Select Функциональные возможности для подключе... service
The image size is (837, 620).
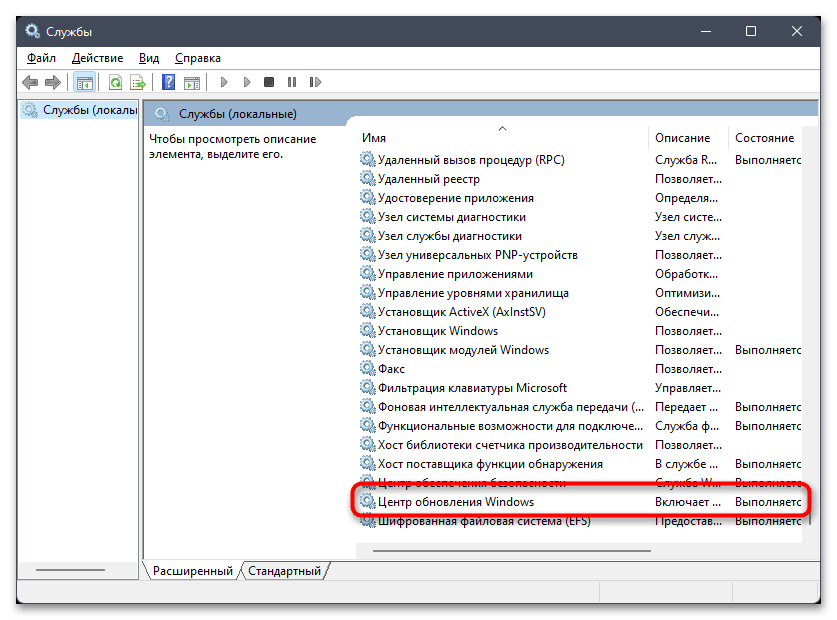pyautogui.click(x=510, y=426)
